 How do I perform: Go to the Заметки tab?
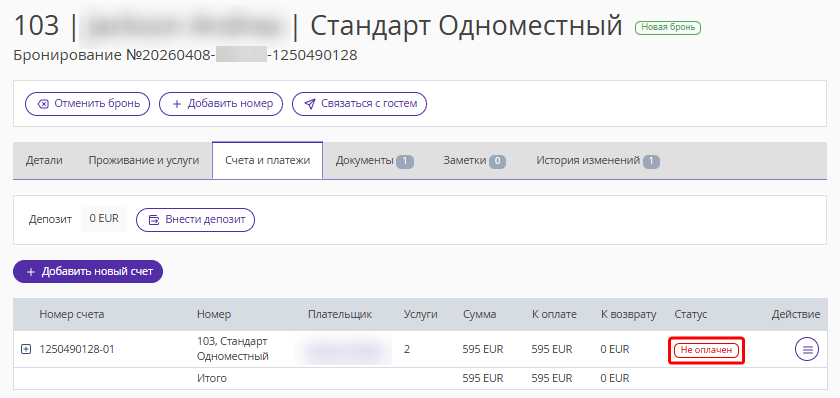475,161
